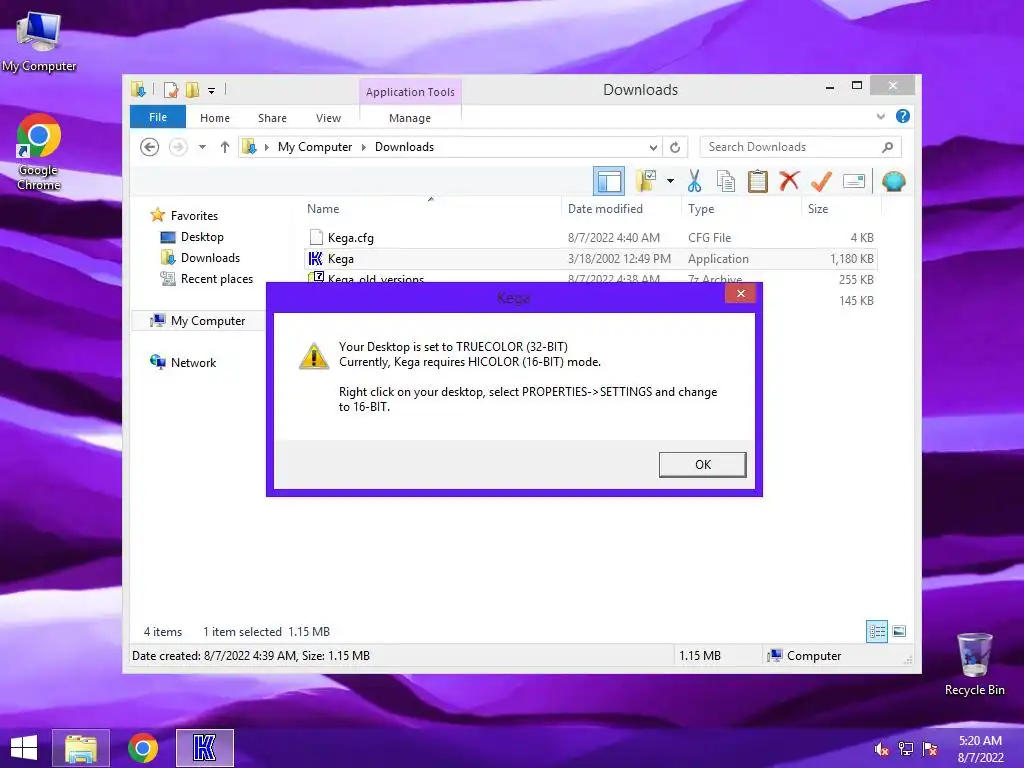Click the Rename toolbar icon
Viewport: 1024px width, 768px height.
854,181
